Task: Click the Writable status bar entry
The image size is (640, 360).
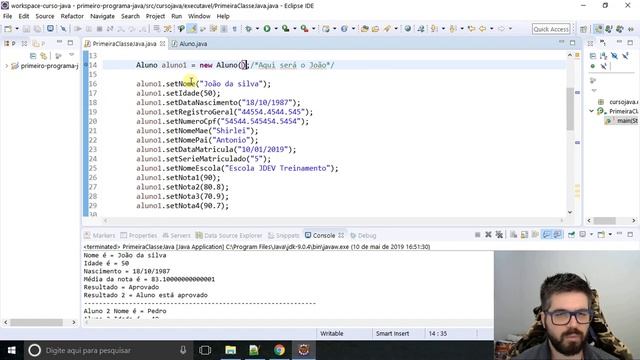Action: click(x=331, y=333)
